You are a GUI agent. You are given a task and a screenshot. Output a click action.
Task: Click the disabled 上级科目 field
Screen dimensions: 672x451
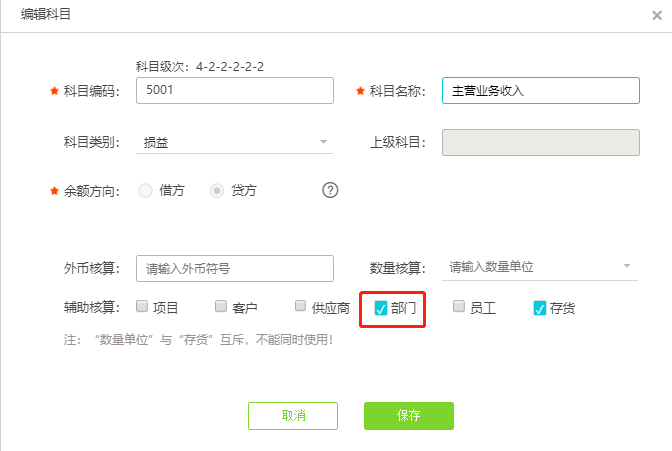pos(540,142)
